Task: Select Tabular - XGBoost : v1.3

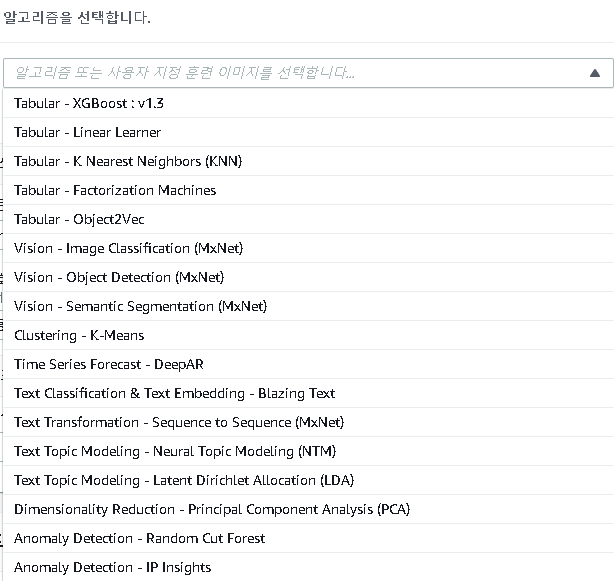Action: [308, 103]
